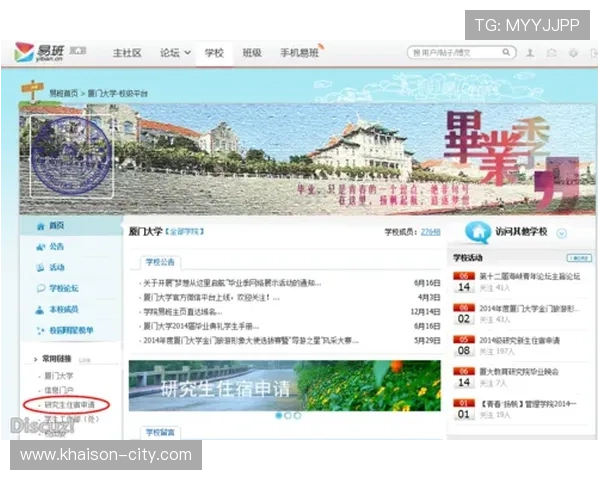Click the university seal thumbnail

pyautogui.click(x=72, y=156)
